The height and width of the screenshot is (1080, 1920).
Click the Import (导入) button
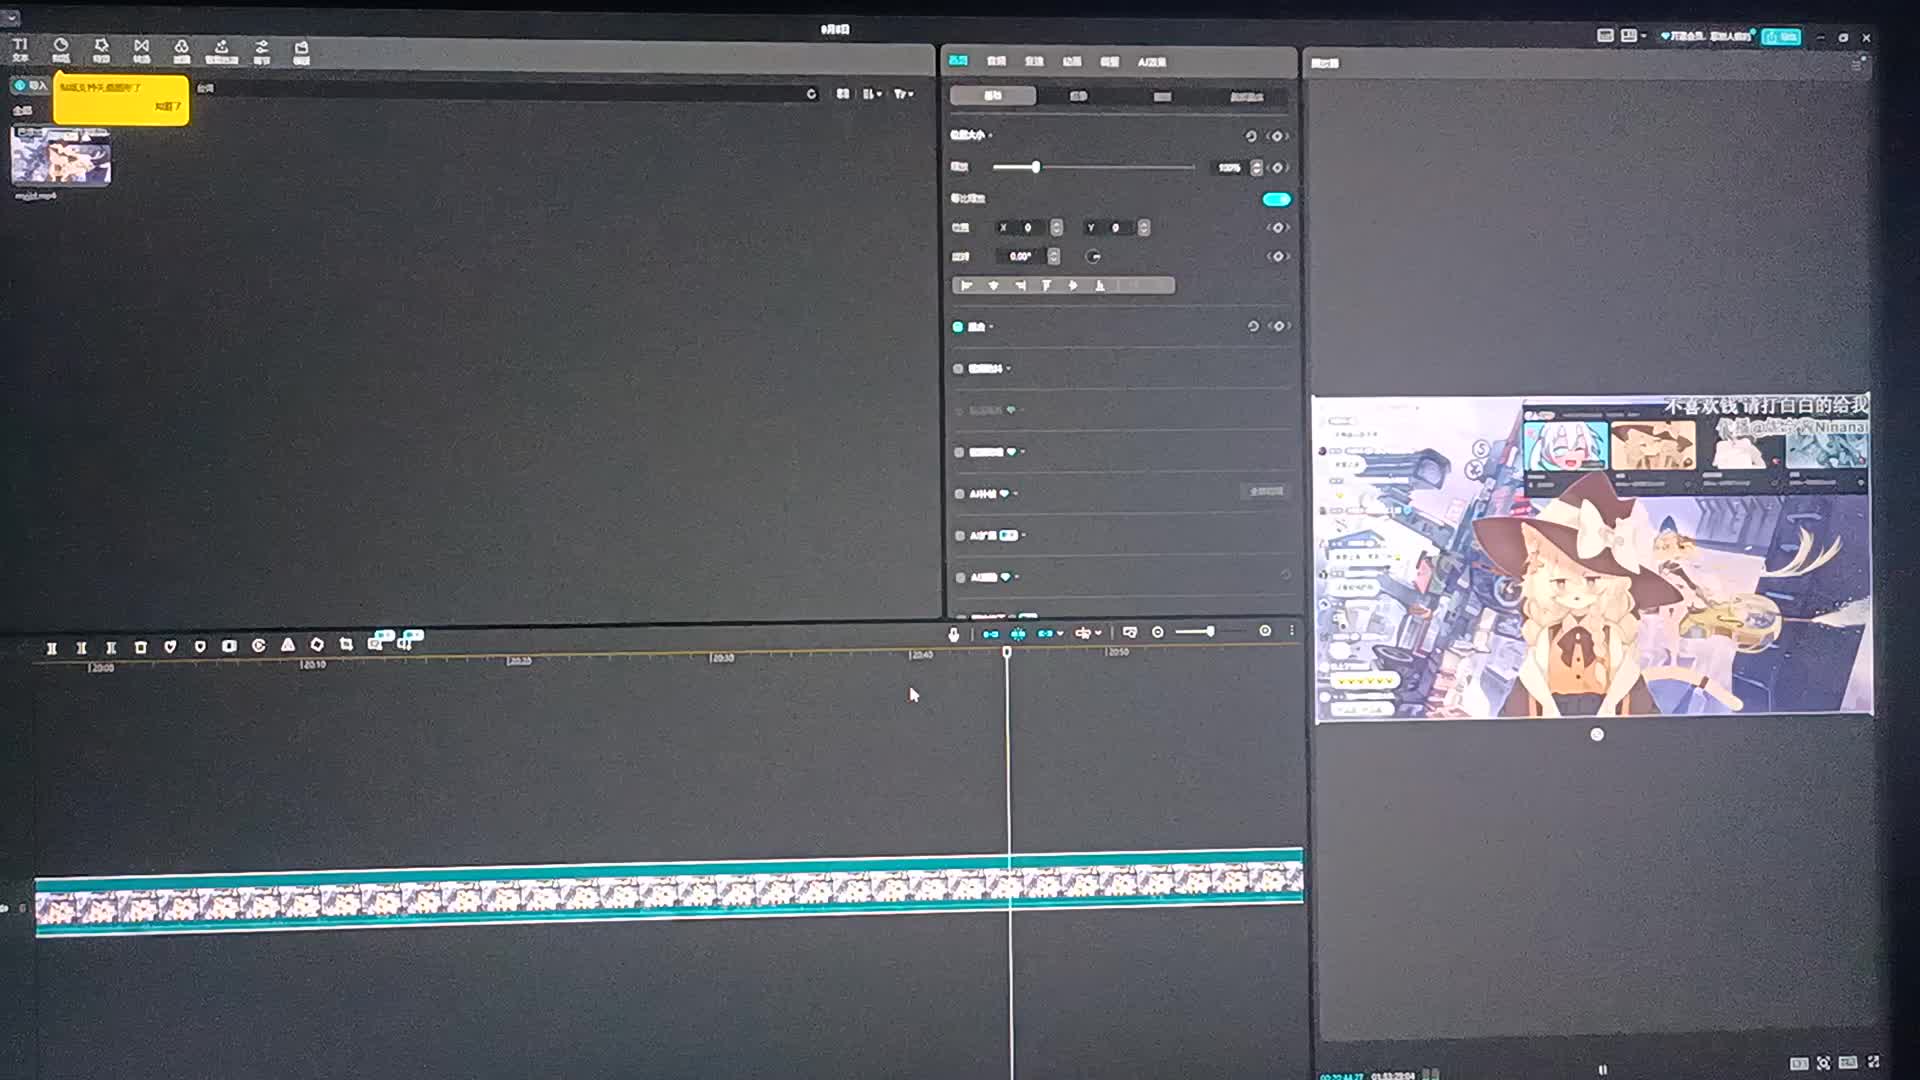coord(30,86)
